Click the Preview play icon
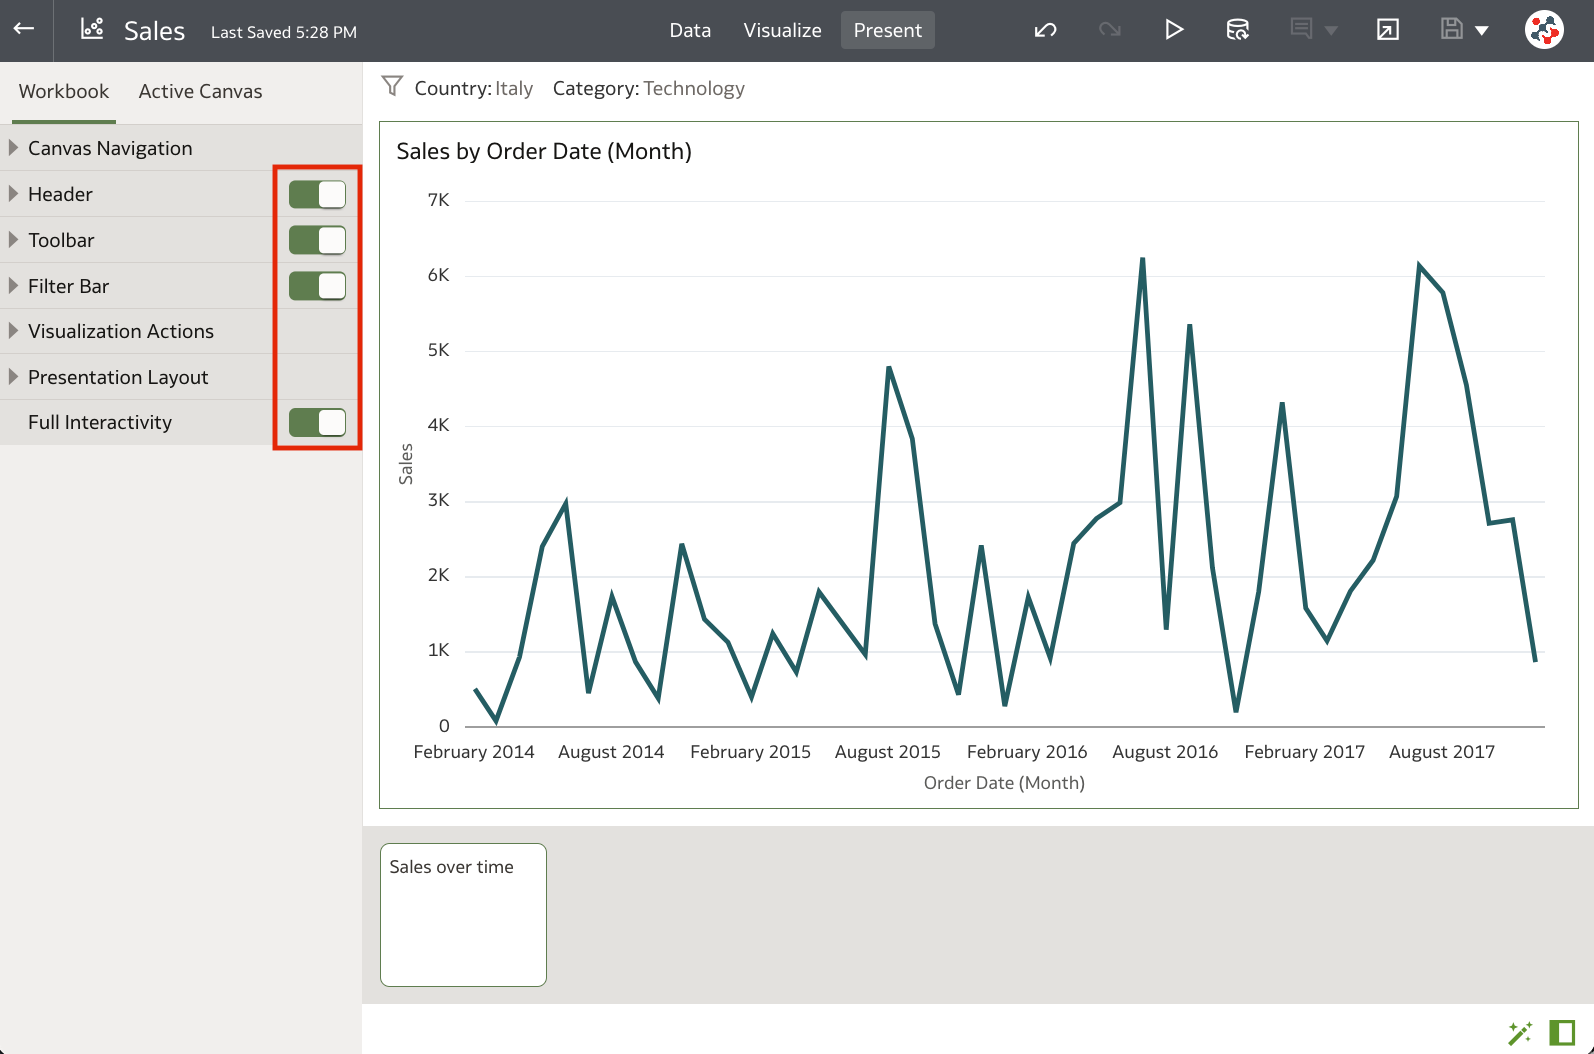The height and width of the screenshot is (1054, 1594). (x=1174, y=30)
